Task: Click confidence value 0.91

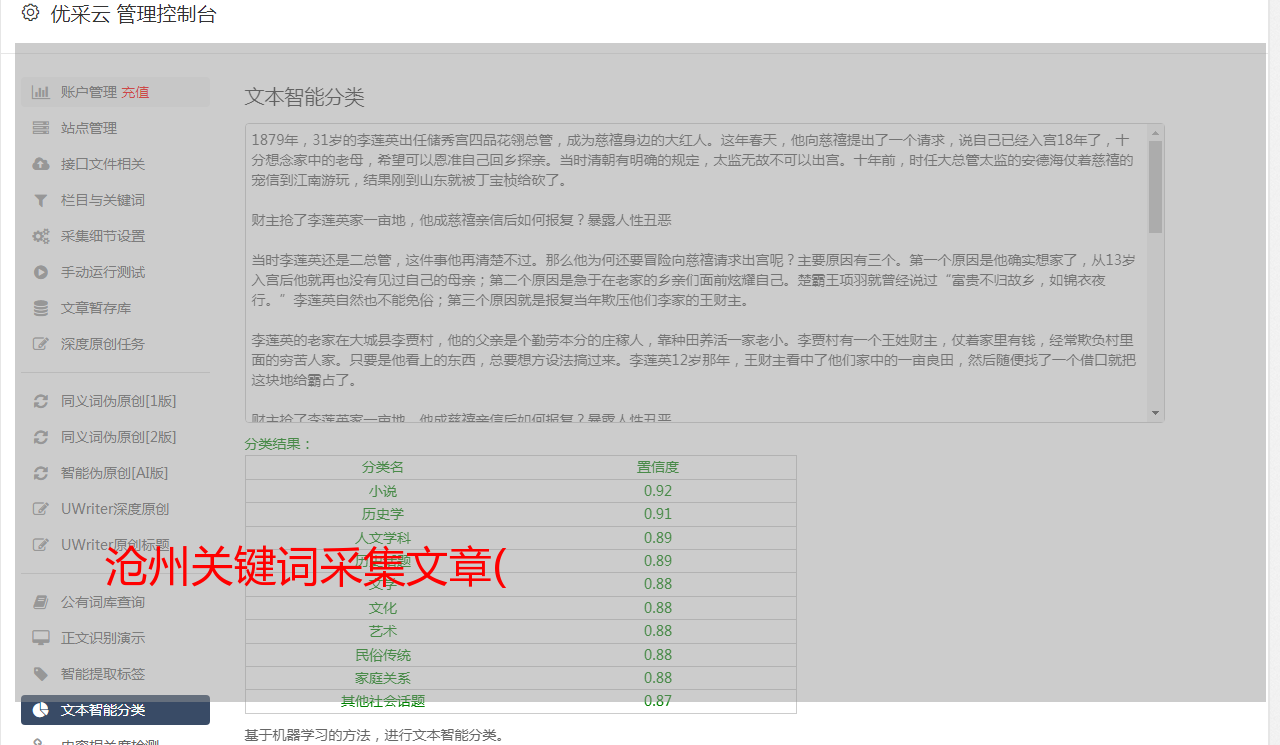Action: tap(658, 514)
